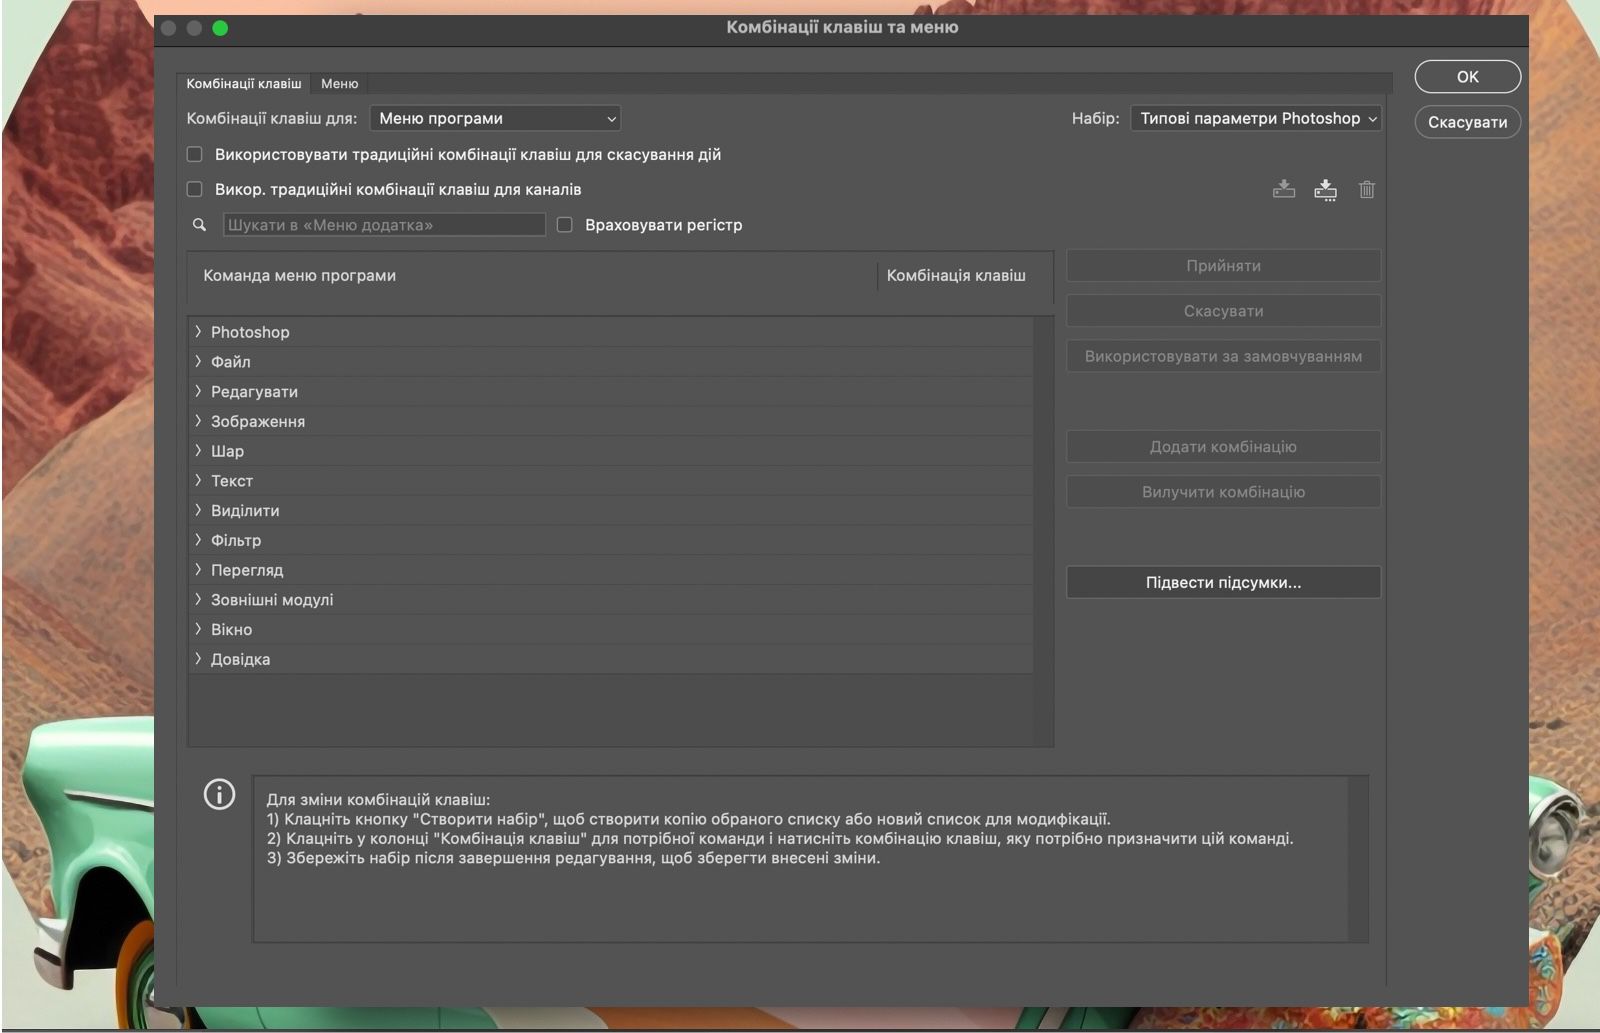Click the "Команда меню програми" column header
The width and height of the screenshot is (1600, 1033).
pos(299,275)
